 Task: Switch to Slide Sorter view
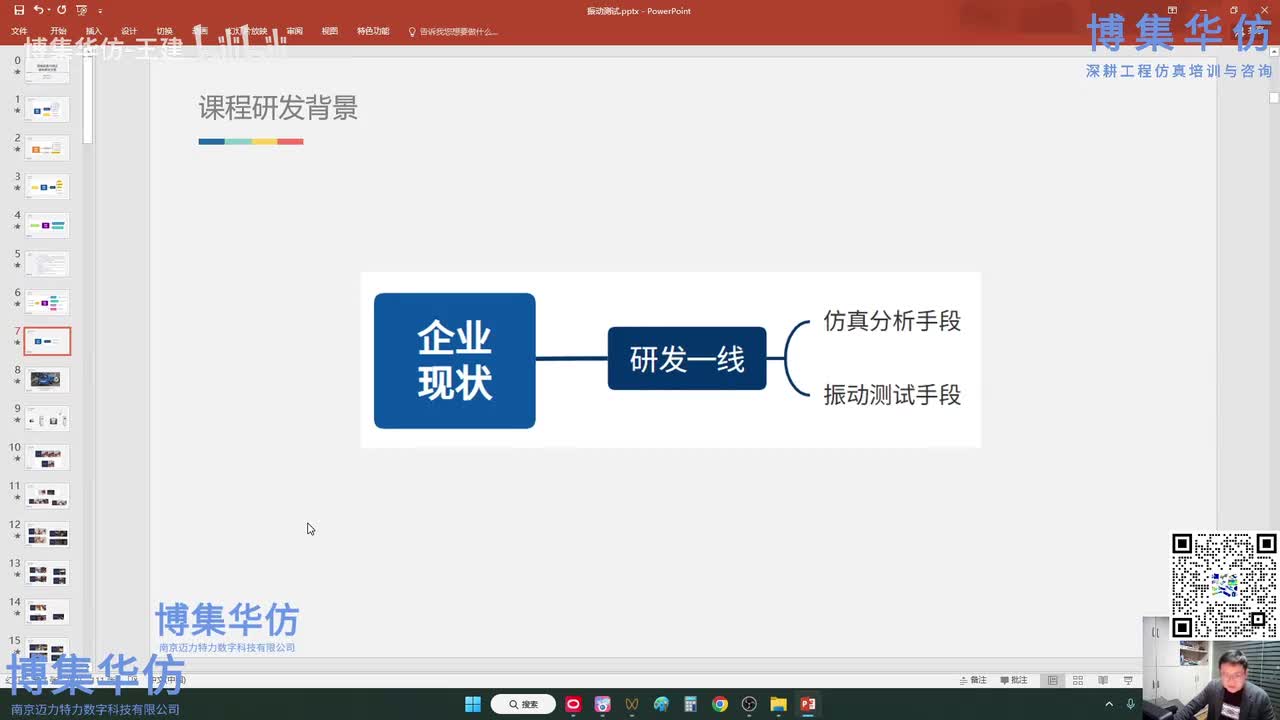click(1077, 680)
